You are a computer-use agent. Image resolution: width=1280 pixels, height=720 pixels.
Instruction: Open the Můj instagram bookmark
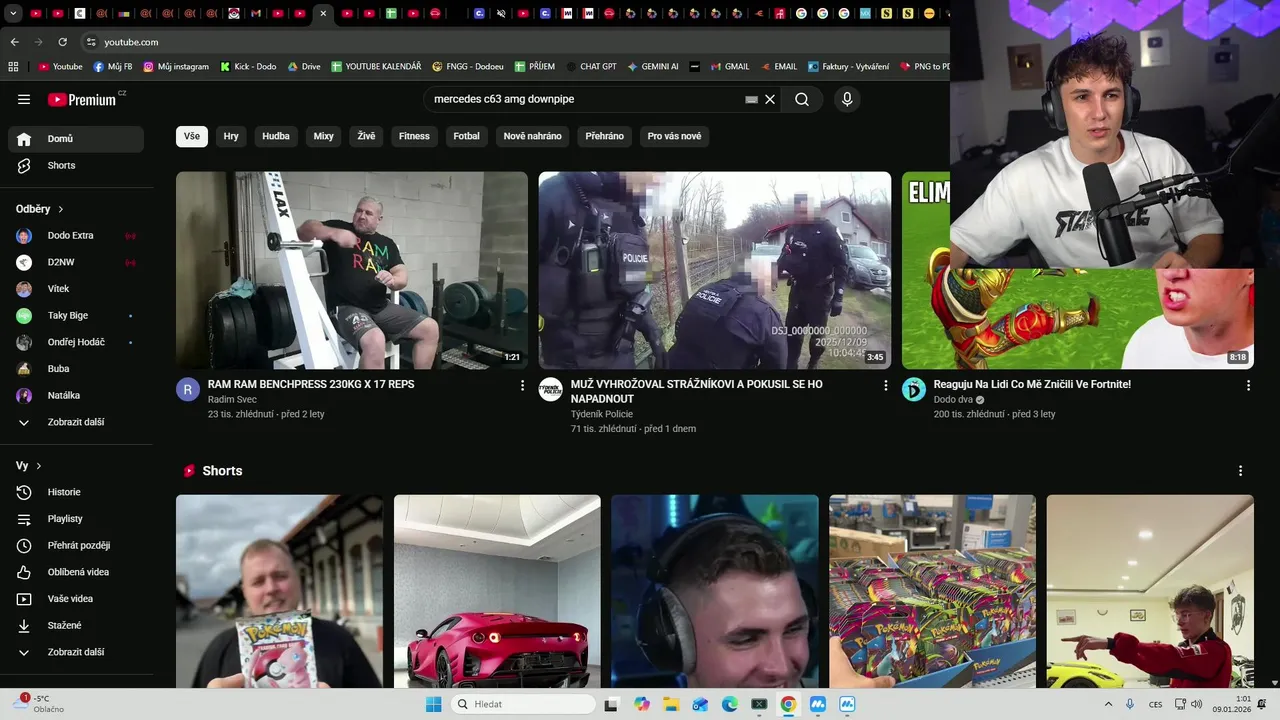click(176, 67)
